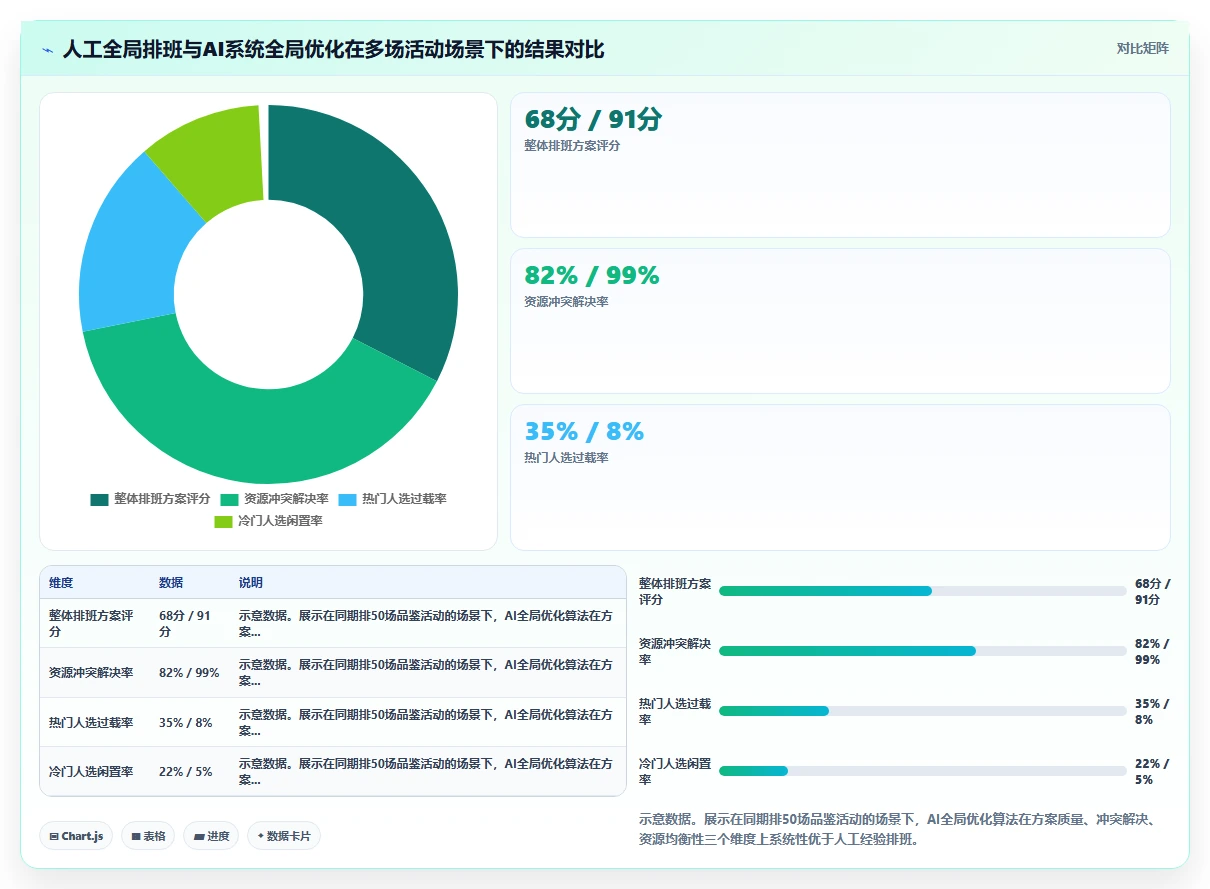
Task: Click the lightning icon beside the title
Action: tap(48, 50)
